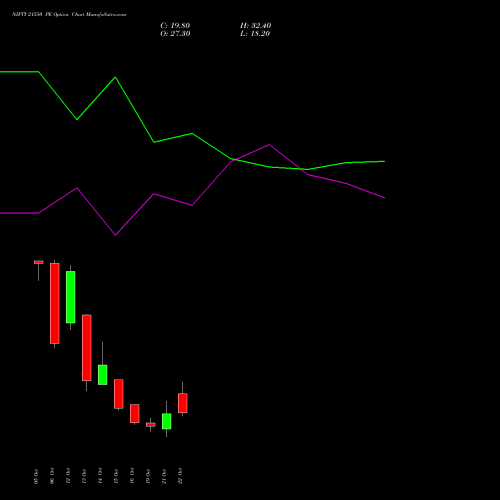Click the green candle above 21 Oct
The image size is (500, 500).
(167, 421)
